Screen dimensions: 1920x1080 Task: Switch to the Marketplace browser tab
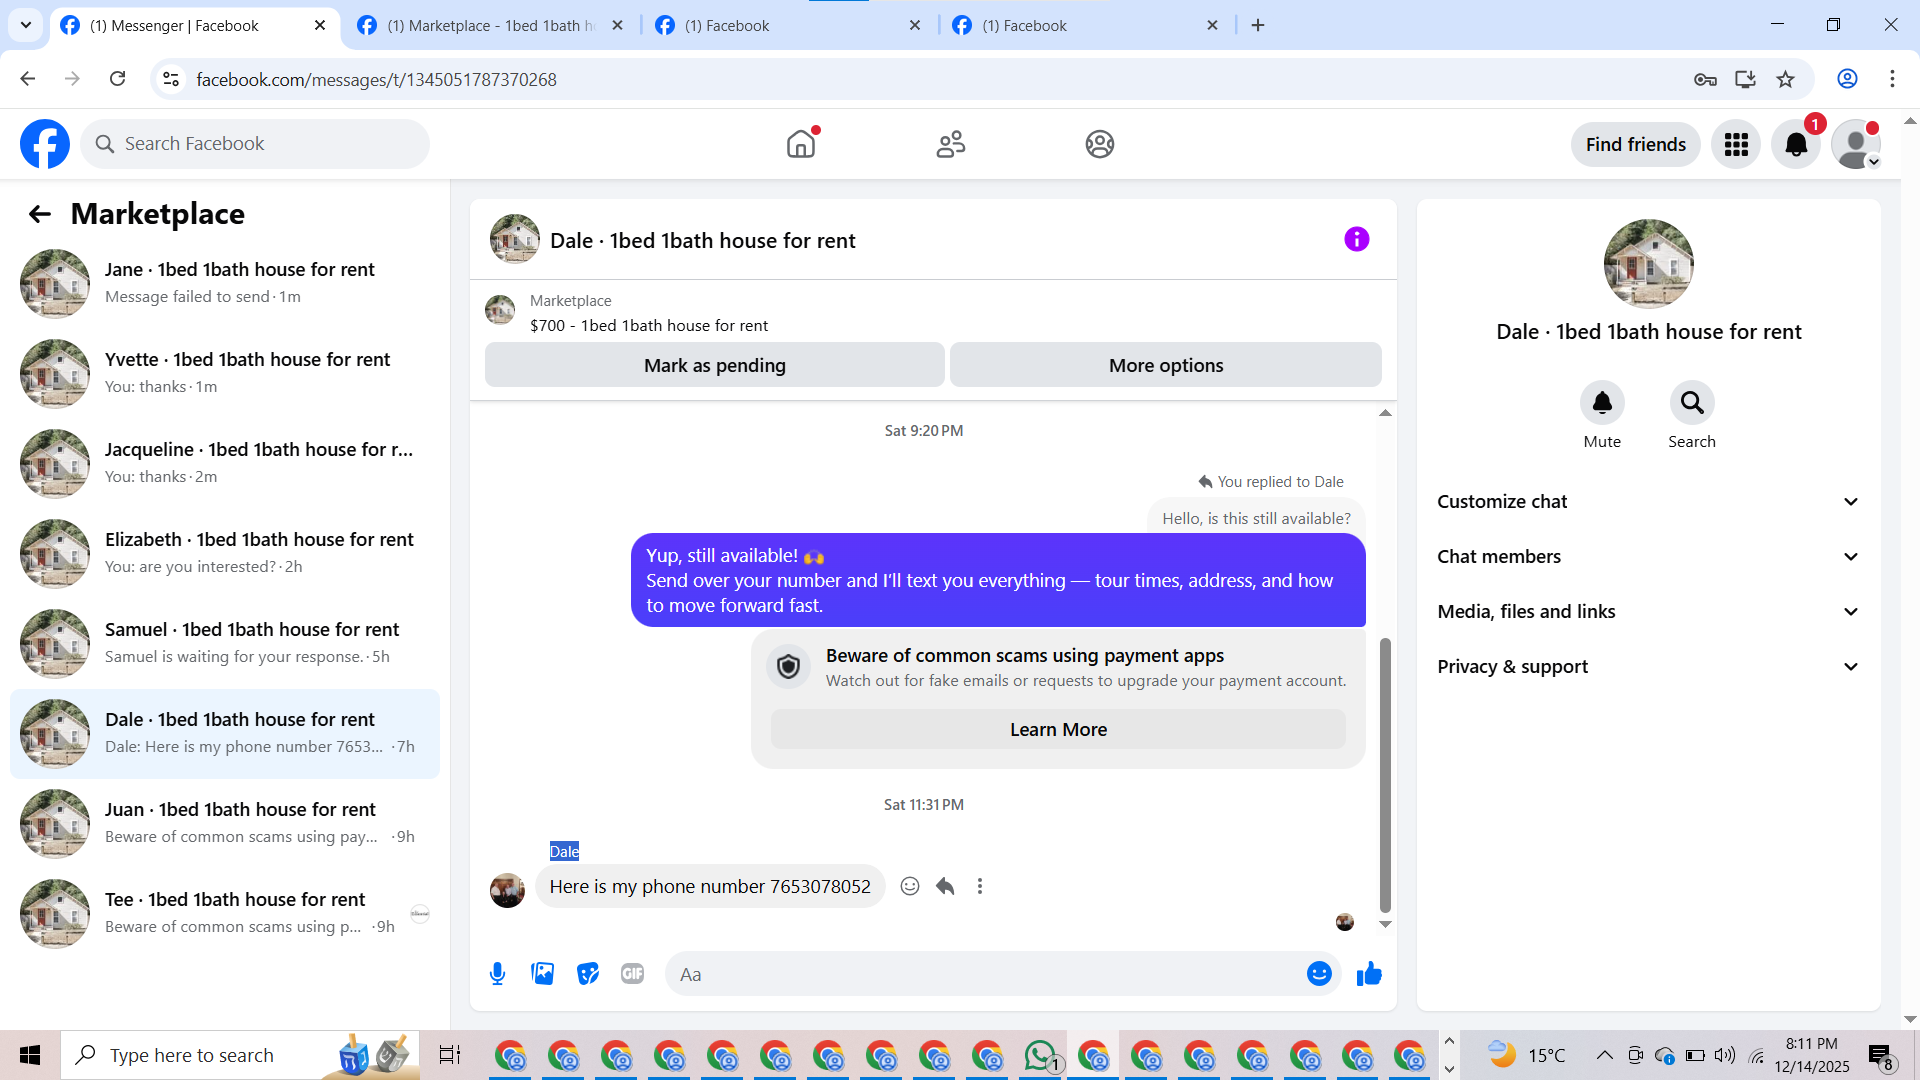(490, 26)
